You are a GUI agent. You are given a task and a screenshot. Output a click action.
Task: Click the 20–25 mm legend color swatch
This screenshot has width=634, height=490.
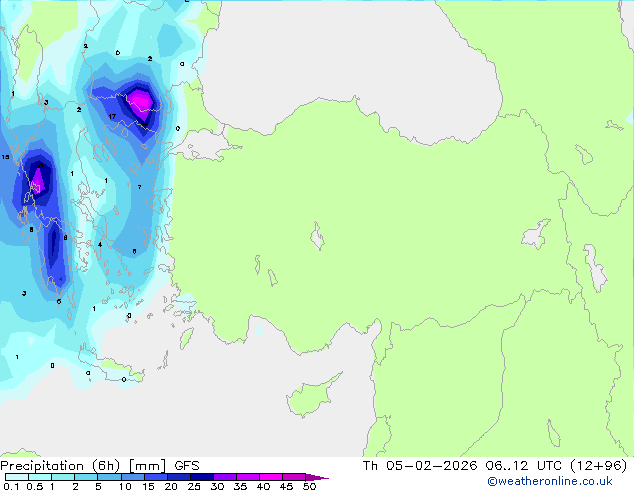point(178,477)
